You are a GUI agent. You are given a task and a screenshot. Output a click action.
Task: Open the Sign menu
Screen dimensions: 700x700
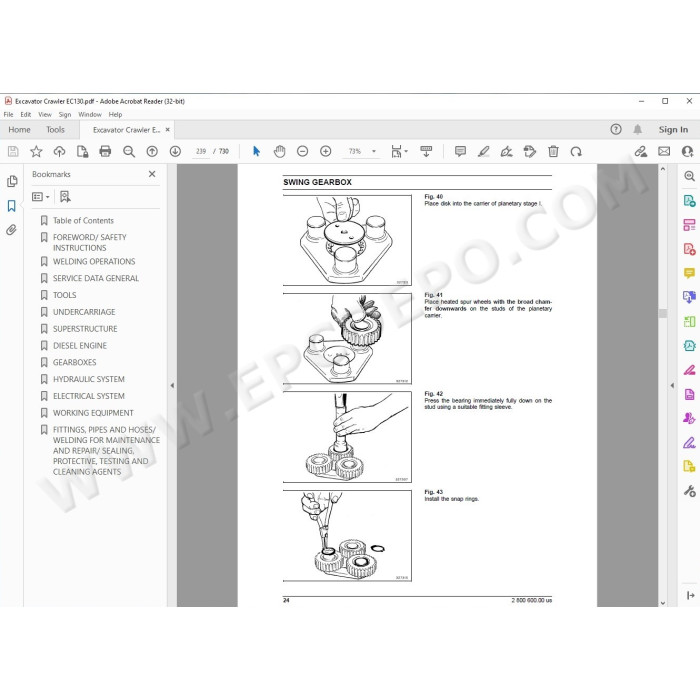coord(65,115)
